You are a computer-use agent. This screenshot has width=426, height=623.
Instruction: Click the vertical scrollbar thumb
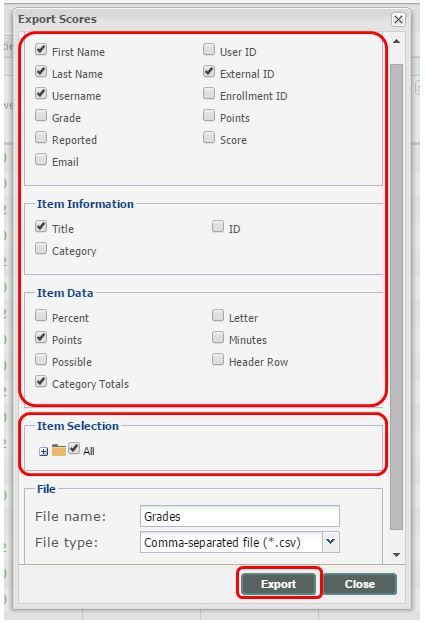click(396, 296)
